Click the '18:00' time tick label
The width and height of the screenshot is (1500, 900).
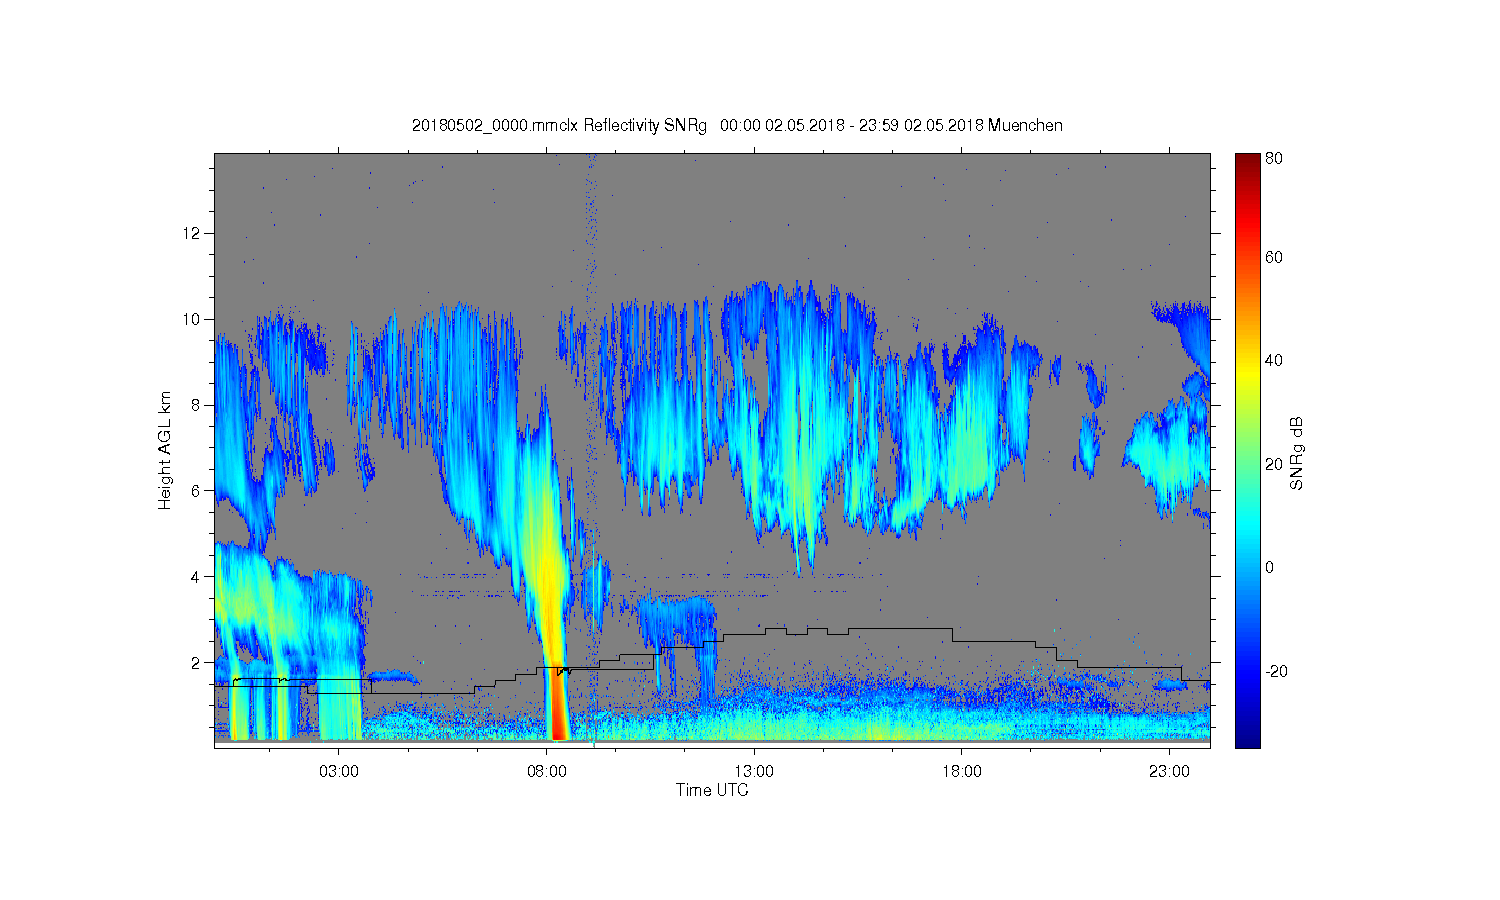(x=961, y=772)
